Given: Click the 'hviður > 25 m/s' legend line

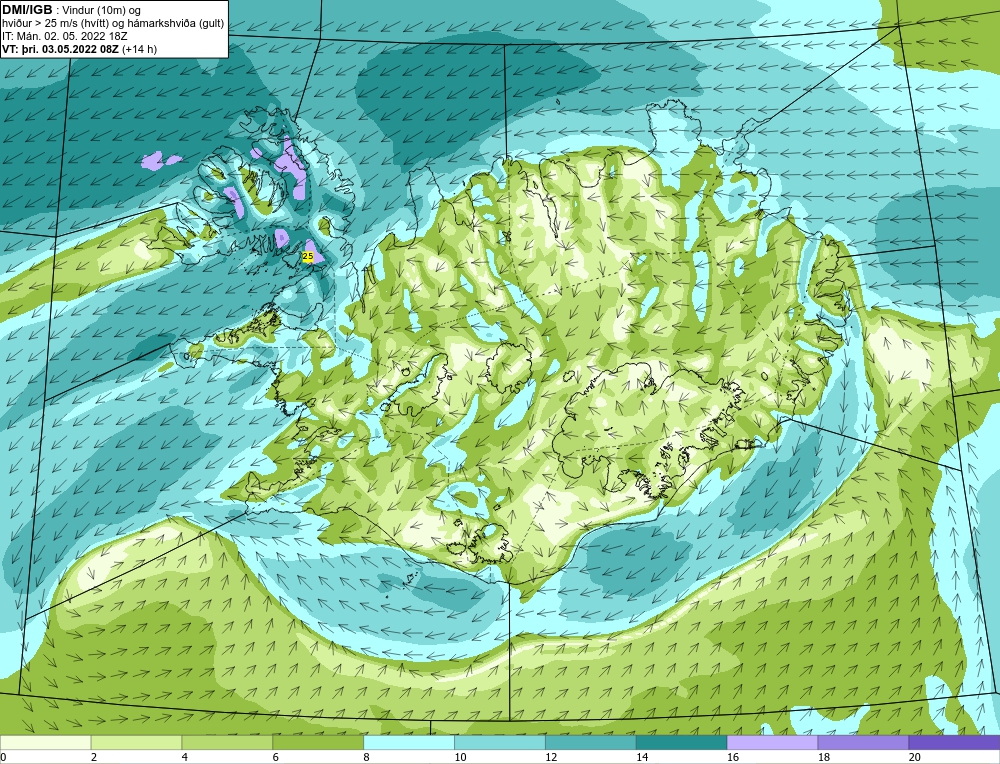Looking at the screenshot, I should tap(113, 24).
